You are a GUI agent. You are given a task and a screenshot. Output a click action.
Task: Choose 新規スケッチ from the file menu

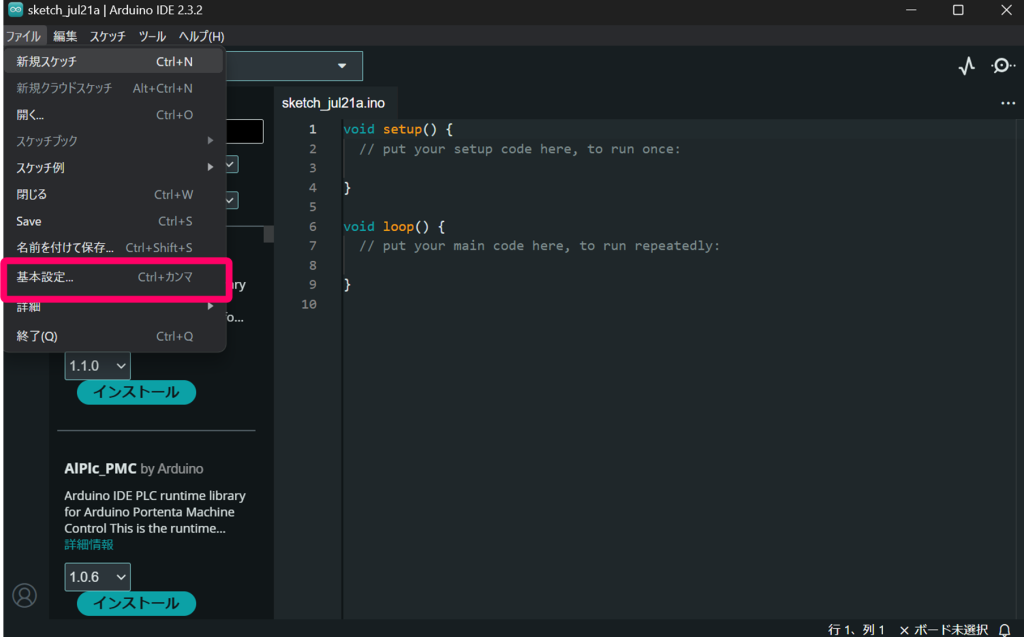(114, 61)
